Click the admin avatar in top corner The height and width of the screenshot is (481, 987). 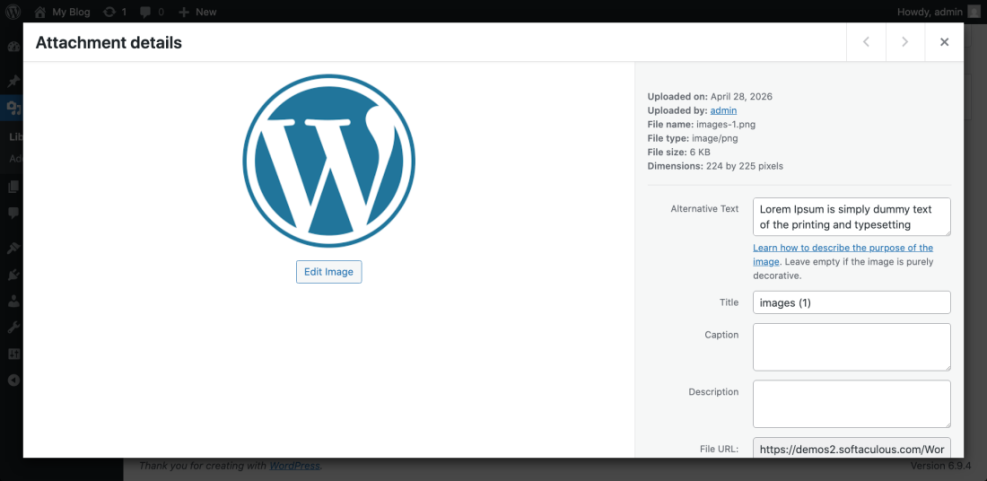click(x=974, y=11)
